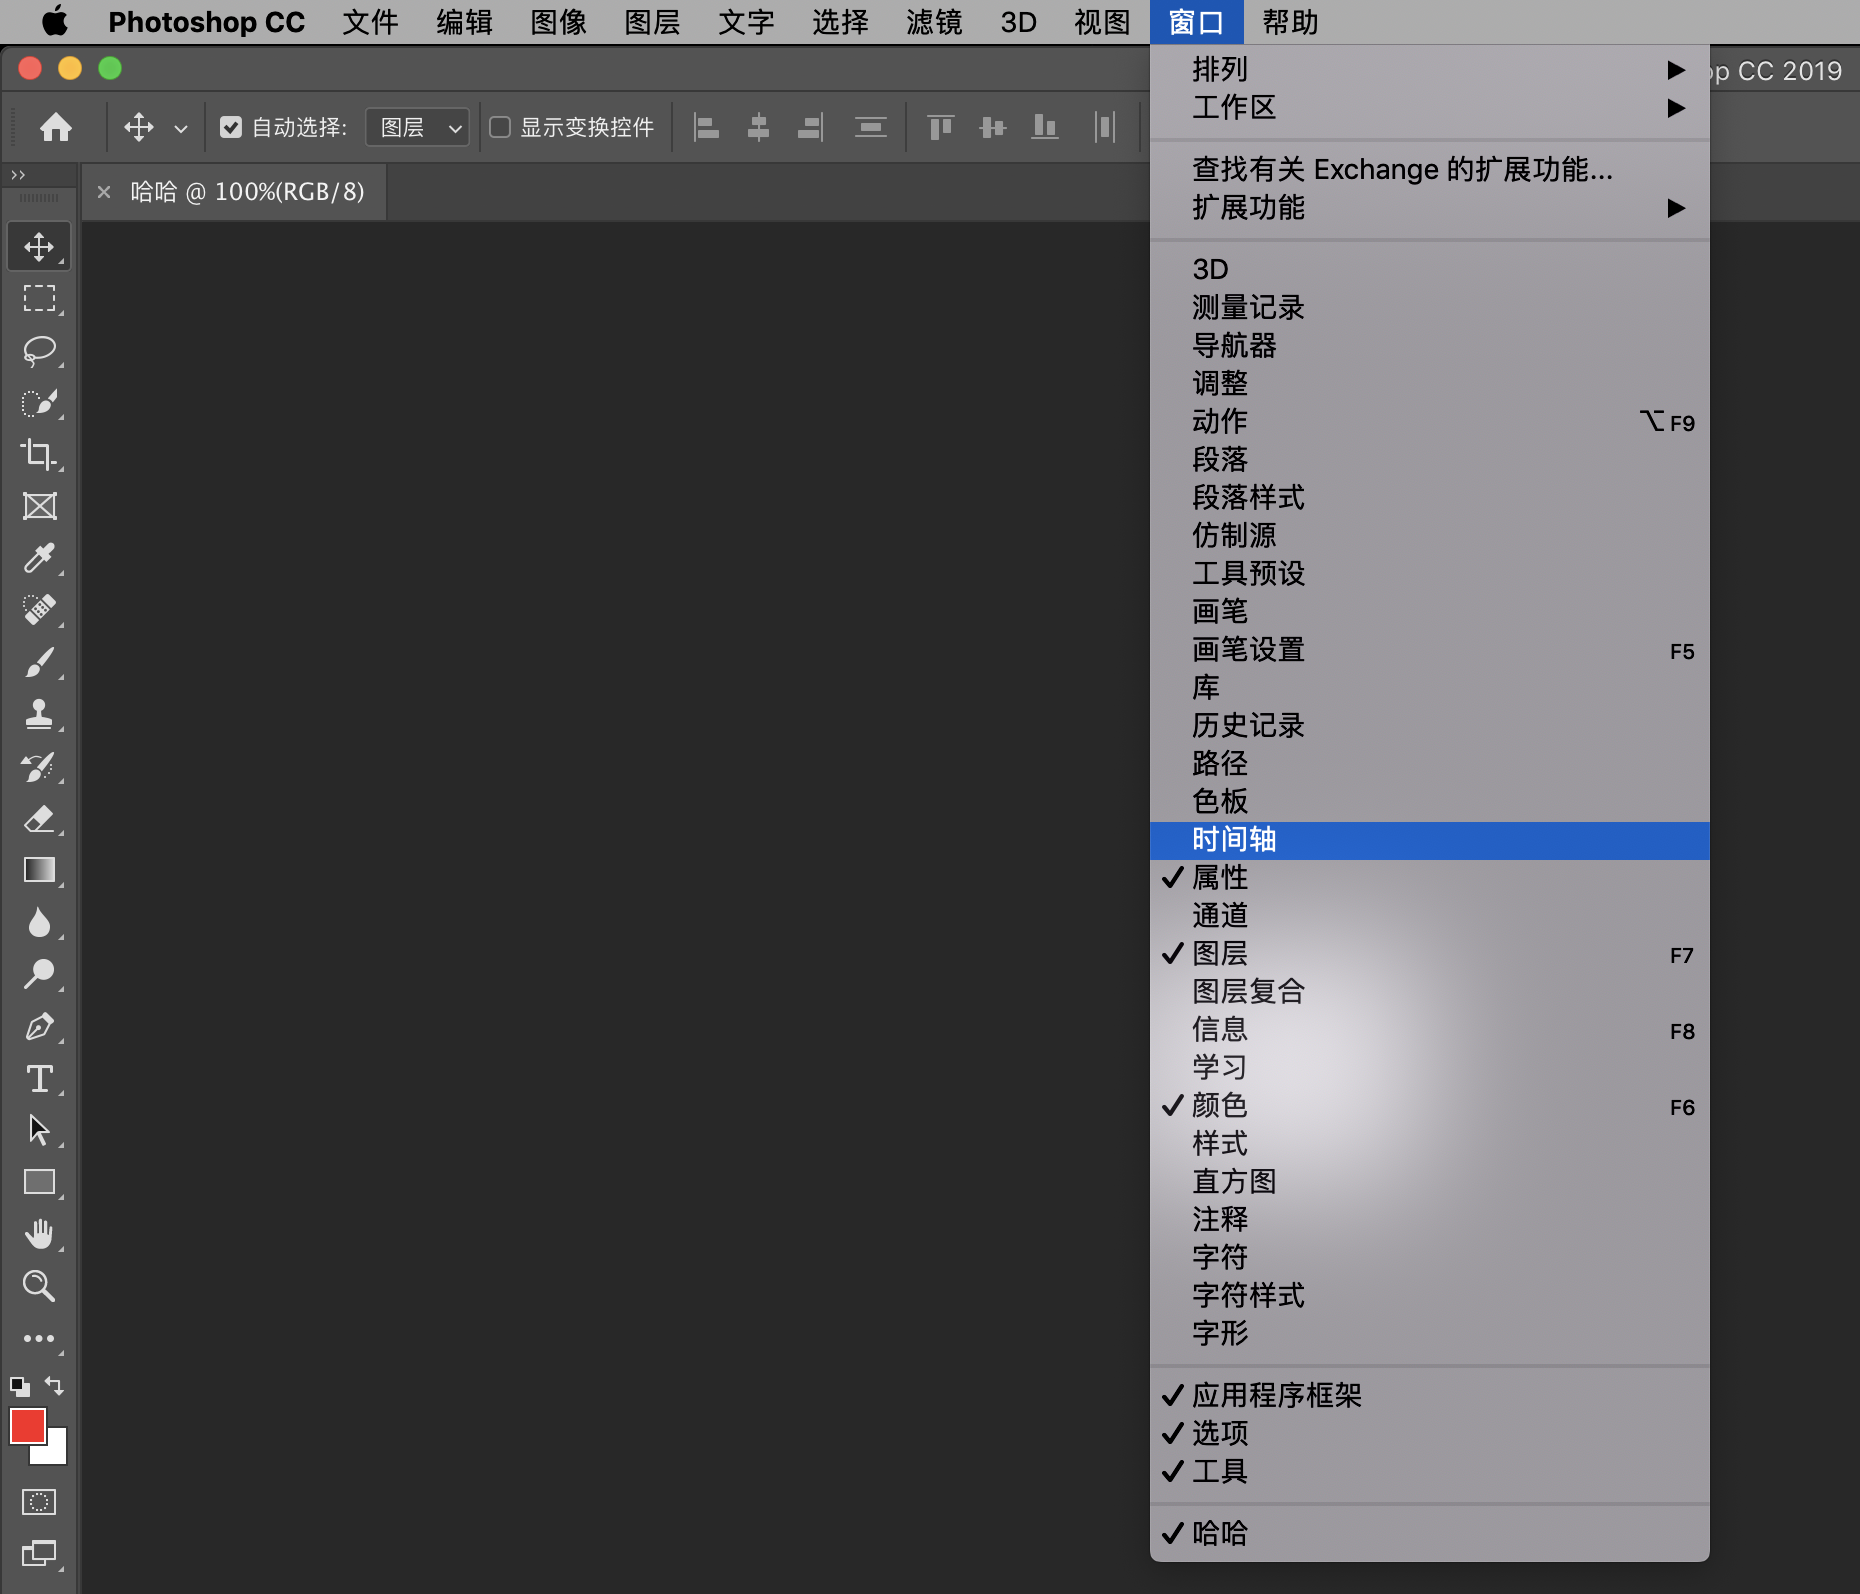The width and height of the screenshot is (1860, 1594).
Task: Toggle the 属性 panel off
Action: pos(1430,877)
